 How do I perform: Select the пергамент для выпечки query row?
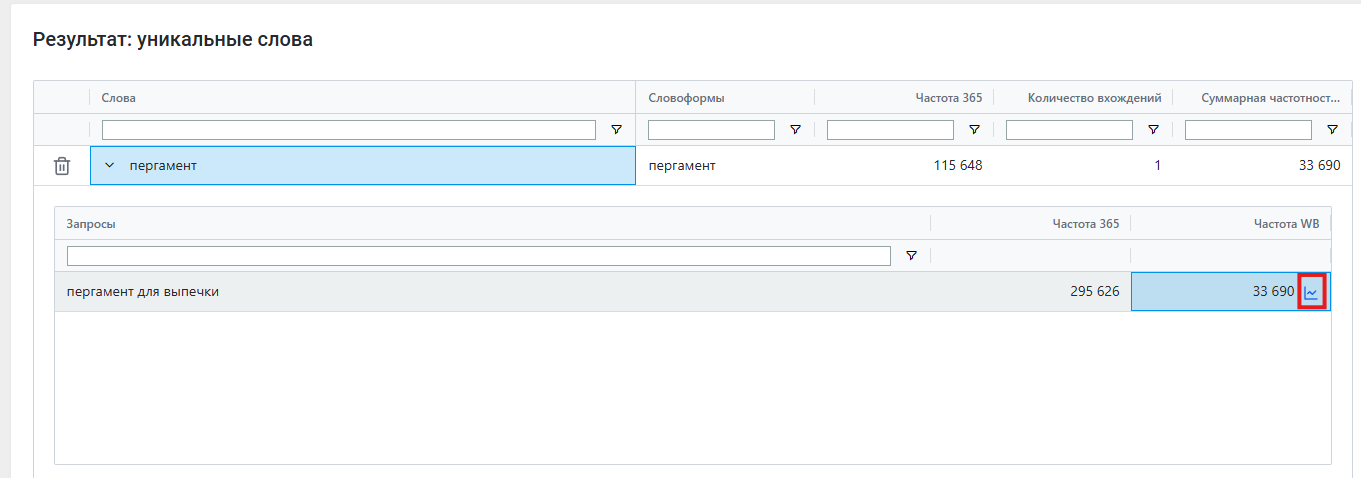tap(692, 292)
